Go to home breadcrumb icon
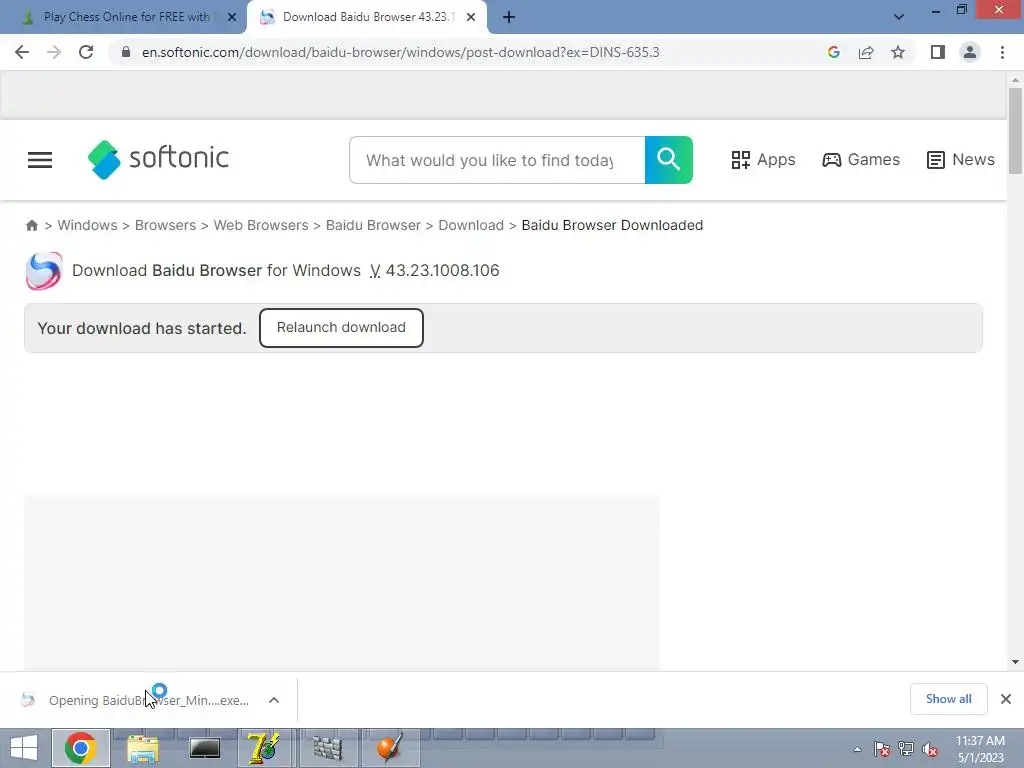This screenshot has height=768, width=1024. click(31, 225)
